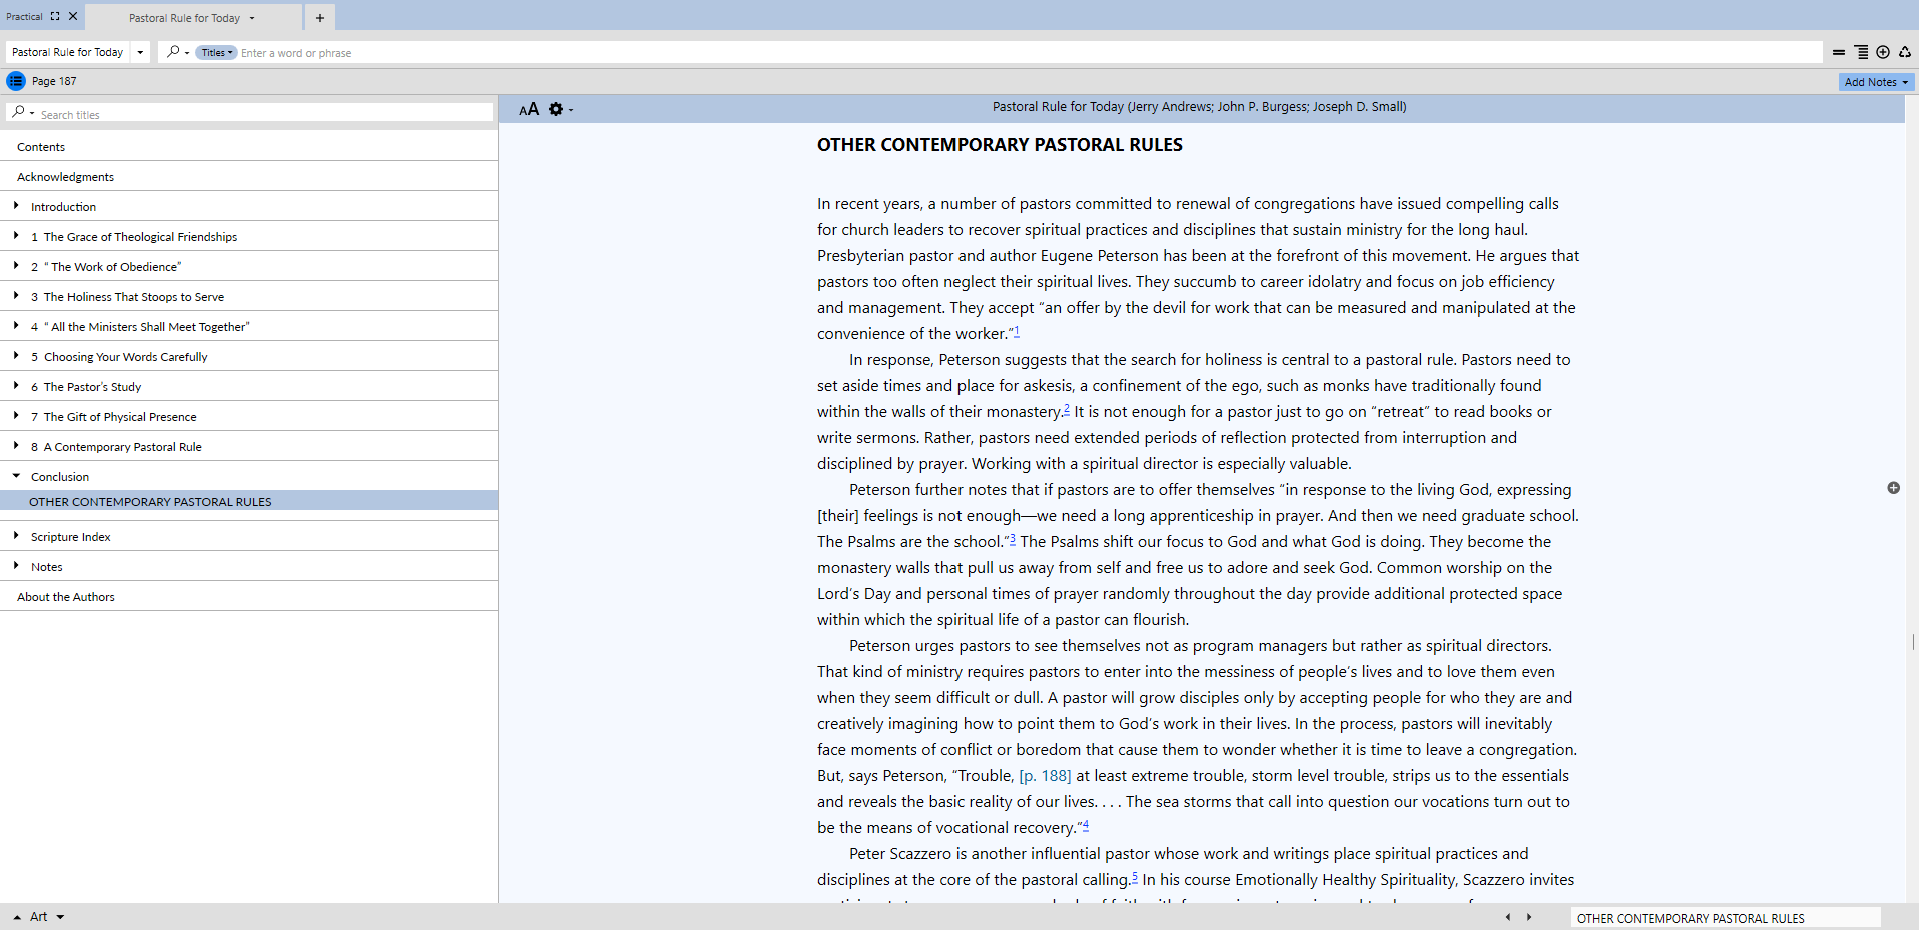
Task: Open footnote 1 link
Action: tap(1017, 331)
